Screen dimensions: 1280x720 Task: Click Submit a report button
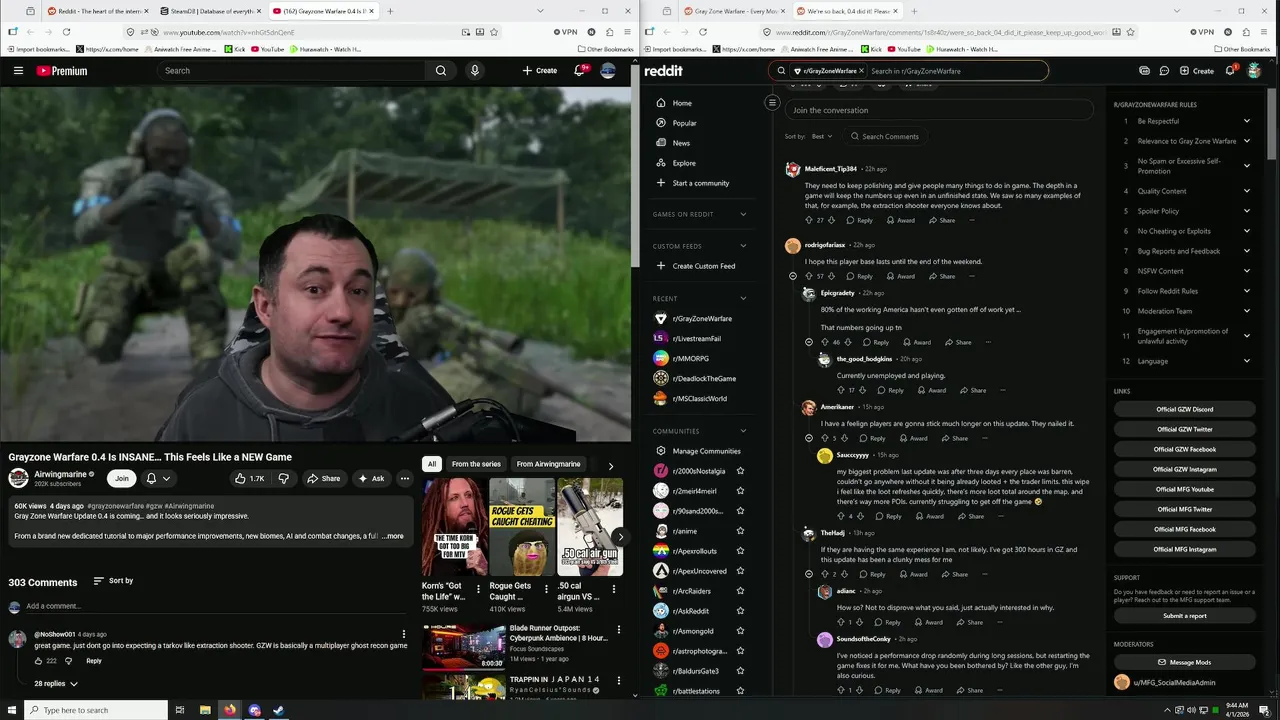coord(1185,616)
